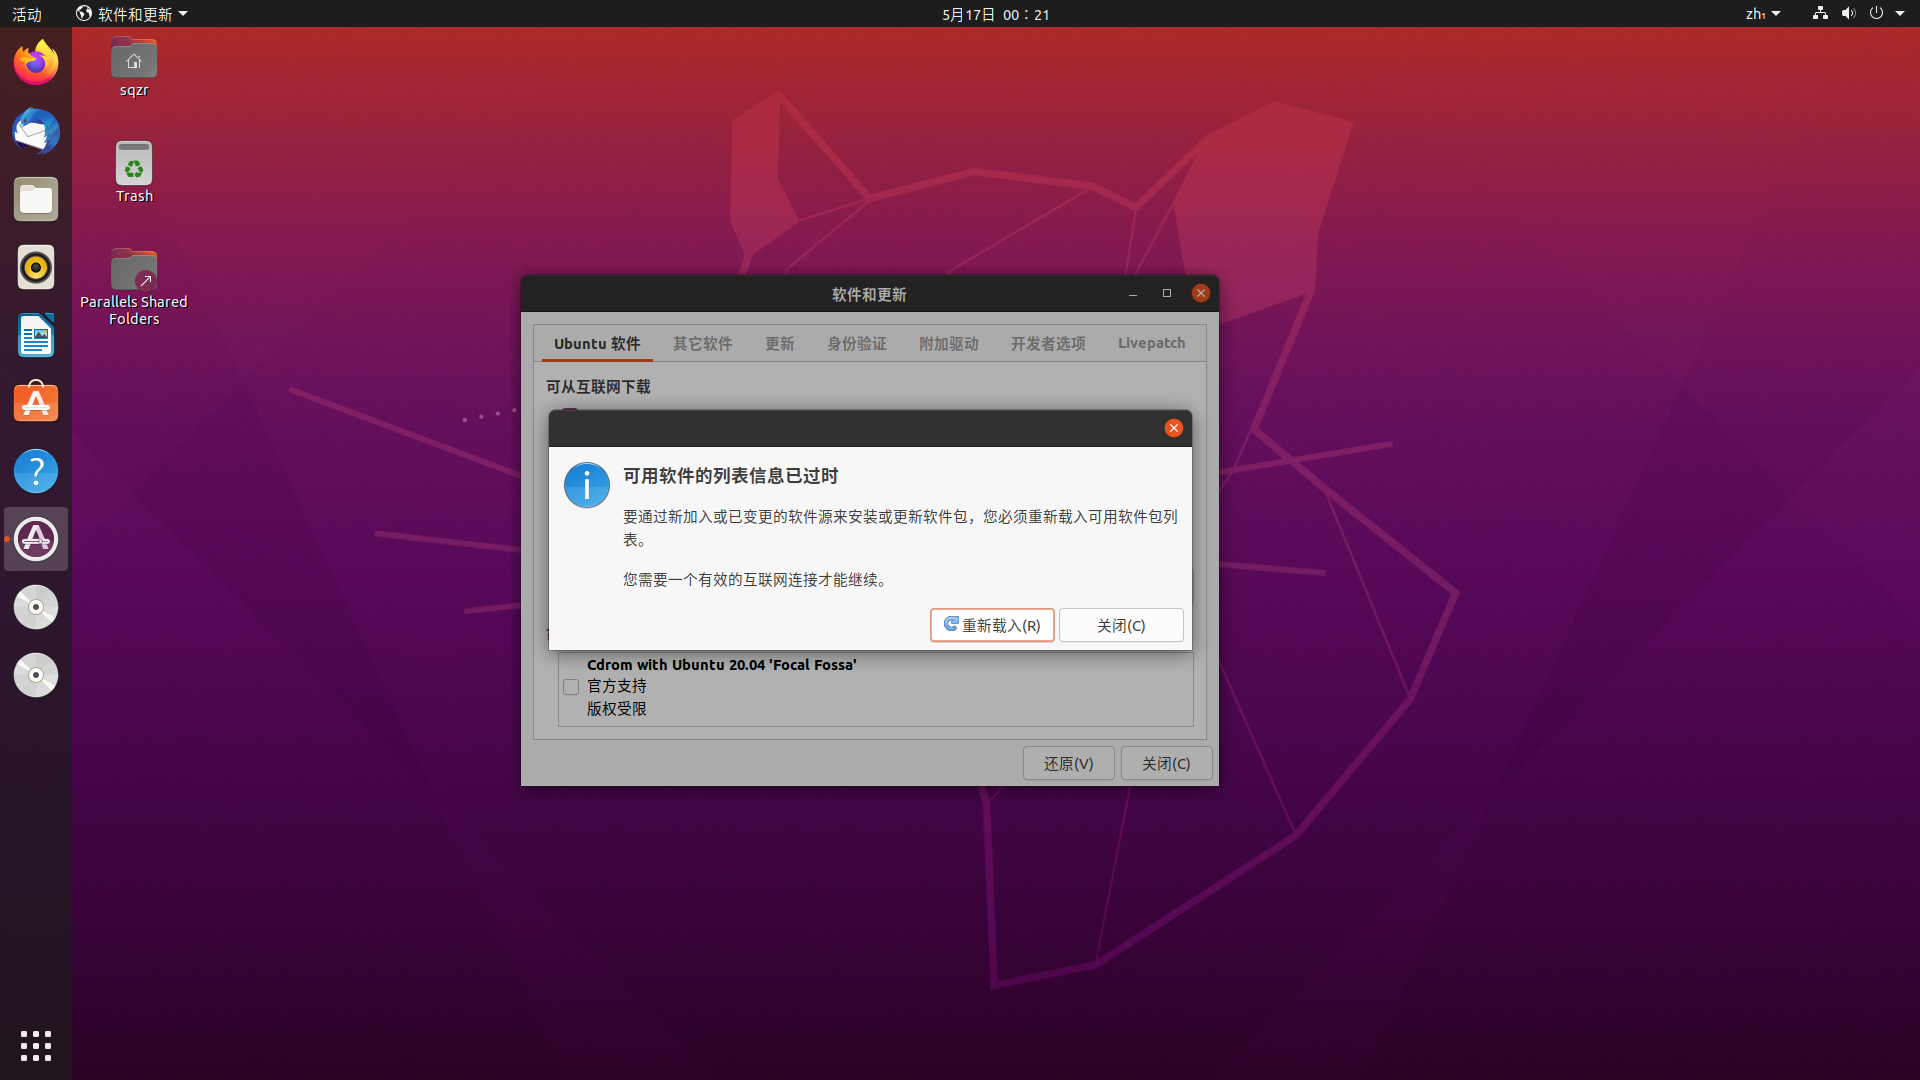1920x1080 pixels.
Task: Go to the 身份验证 tab
Action: [x=856, y=344]
